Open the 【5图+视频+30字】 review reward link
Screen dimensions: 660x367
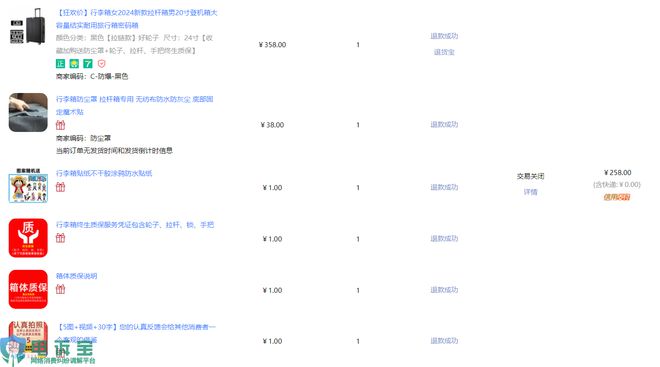[136, 333]
